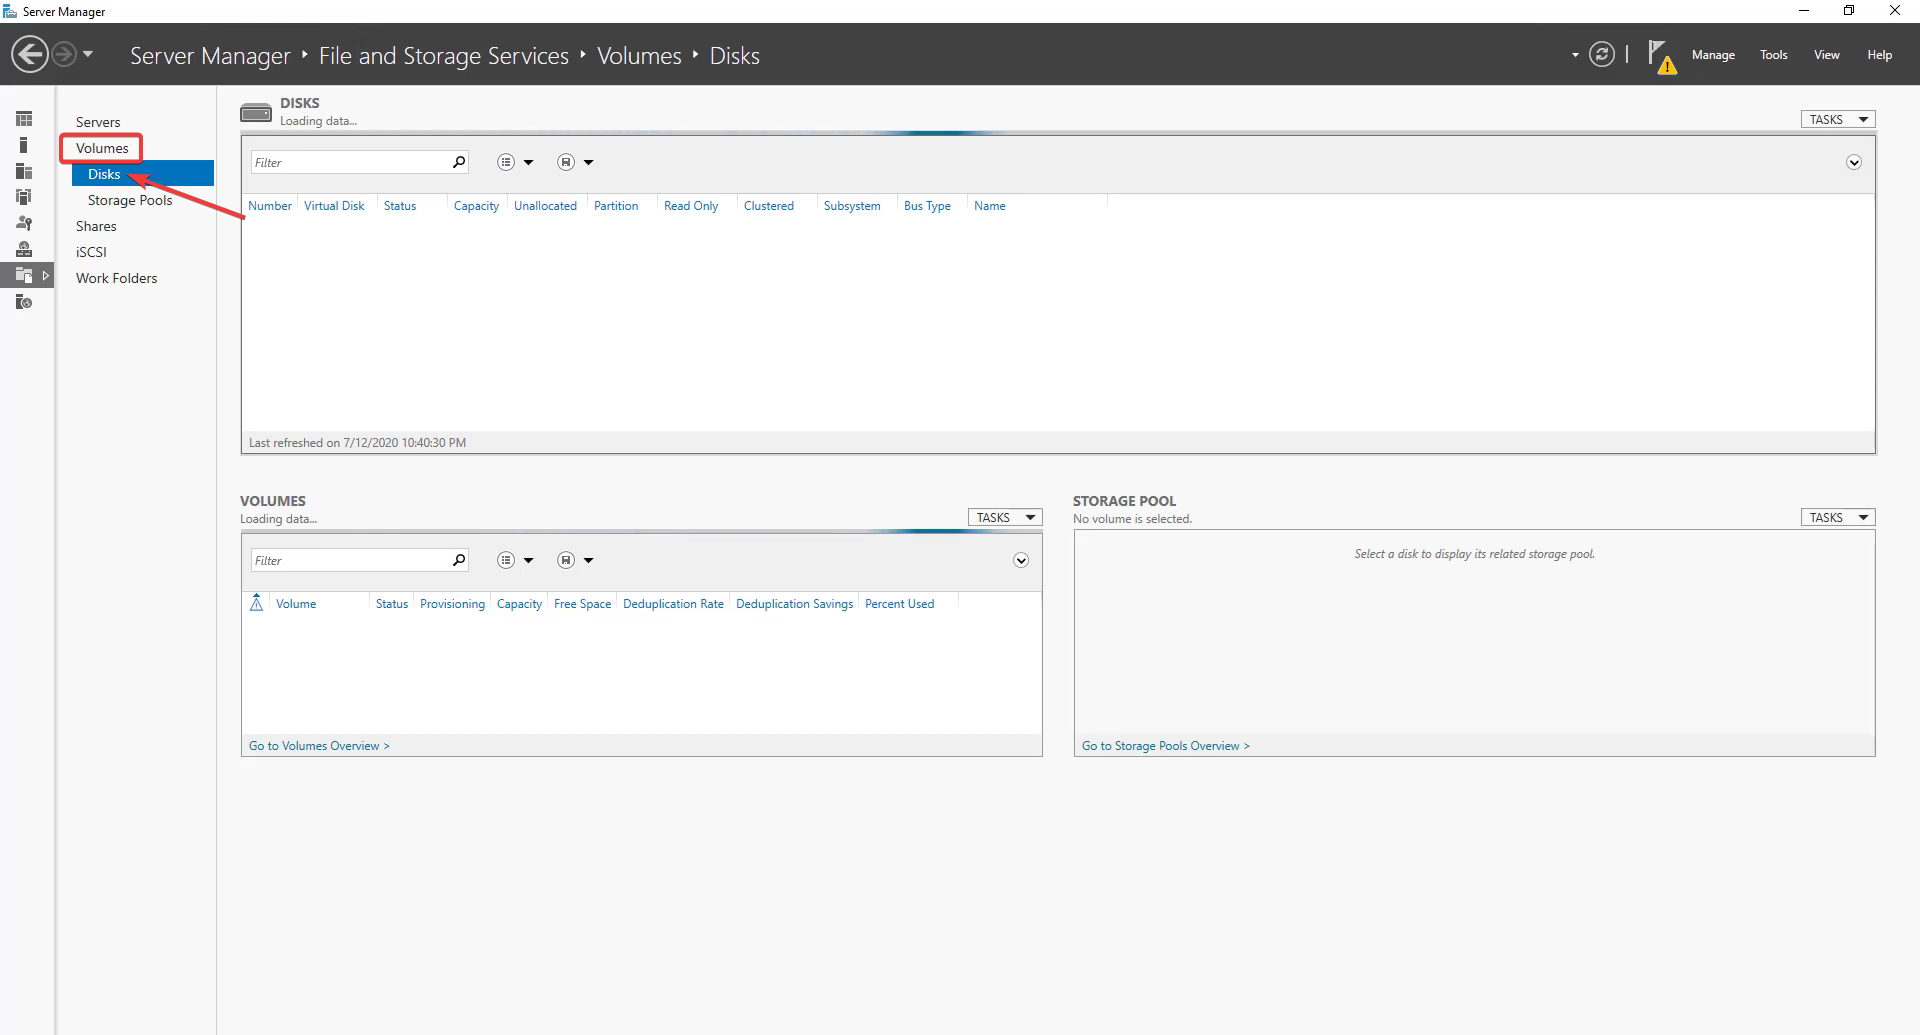This screenshot has height=1035, width=1920.
Task: Sort disks by the Unallocated column
Action: coord(545,206)
